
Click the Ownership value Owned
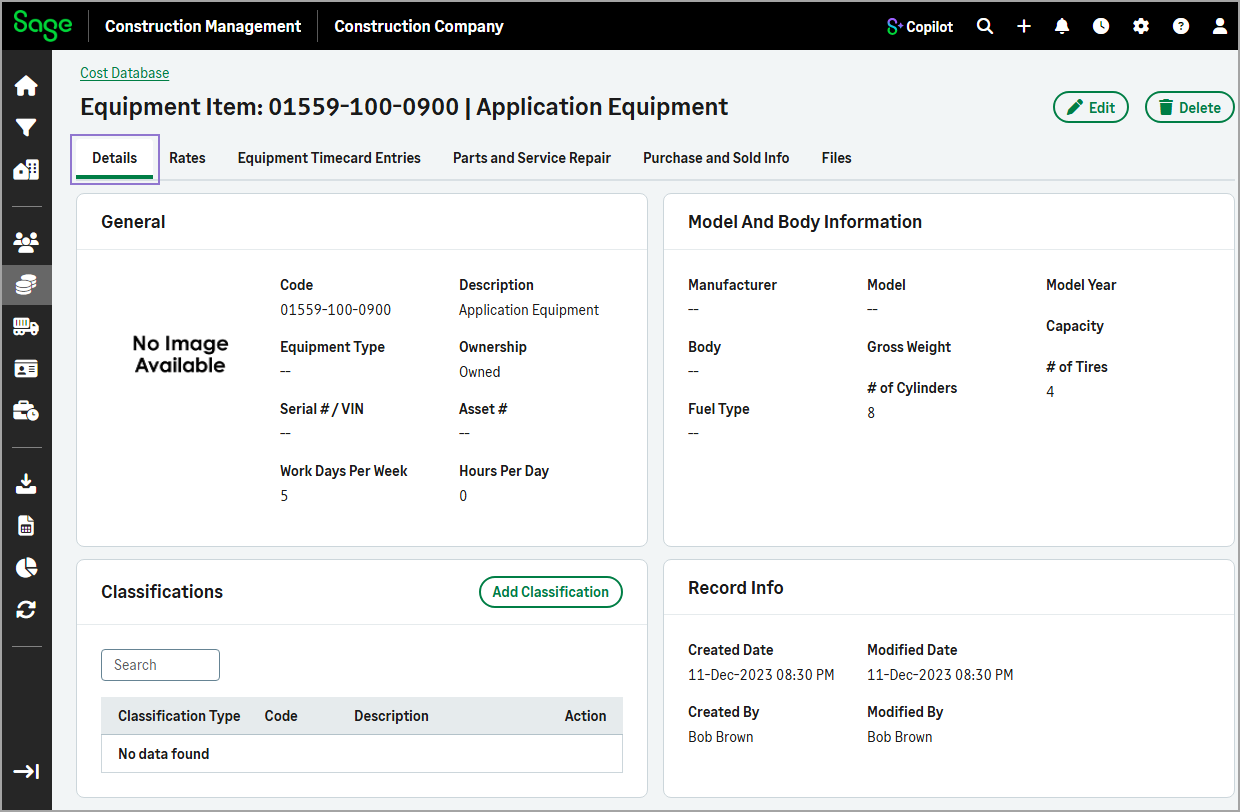click(x=480, y=372)
